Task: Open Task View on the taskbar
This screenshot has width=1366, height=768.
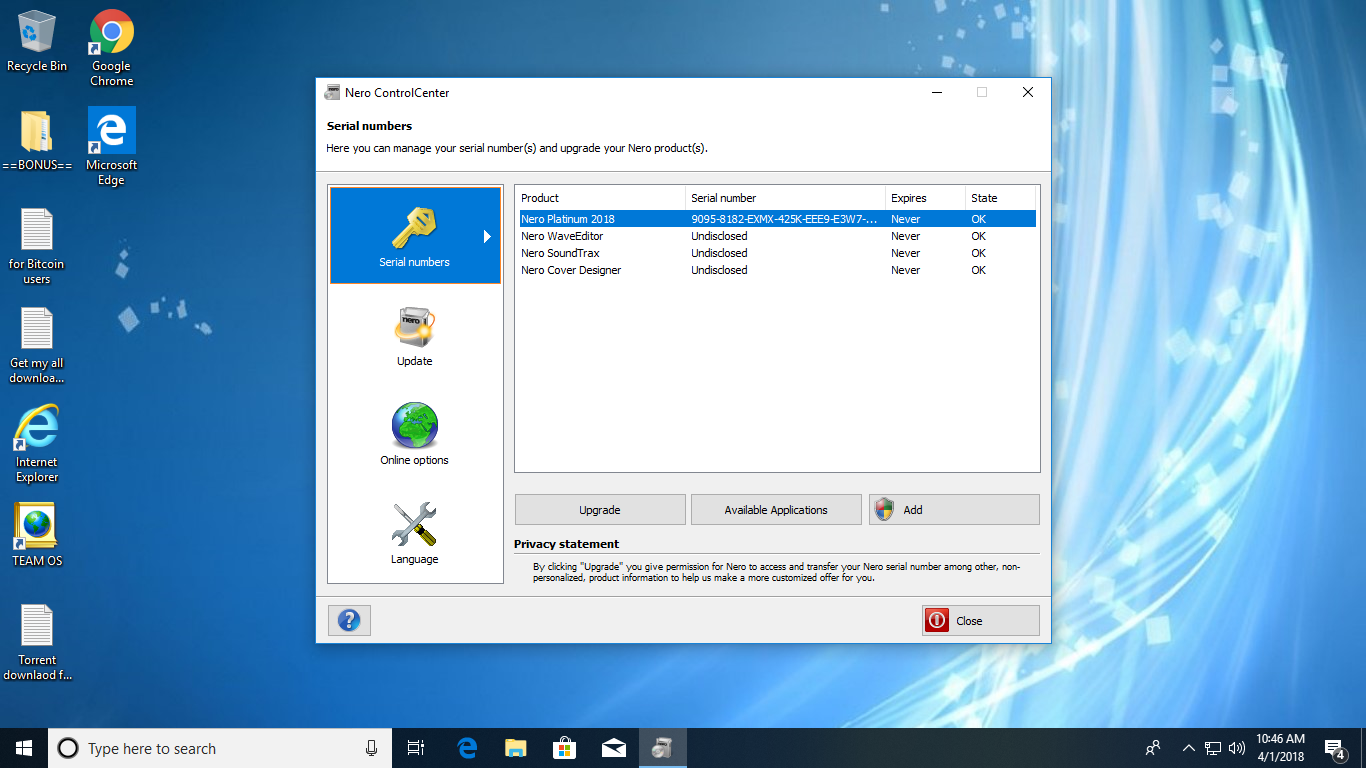Action: 416,748
